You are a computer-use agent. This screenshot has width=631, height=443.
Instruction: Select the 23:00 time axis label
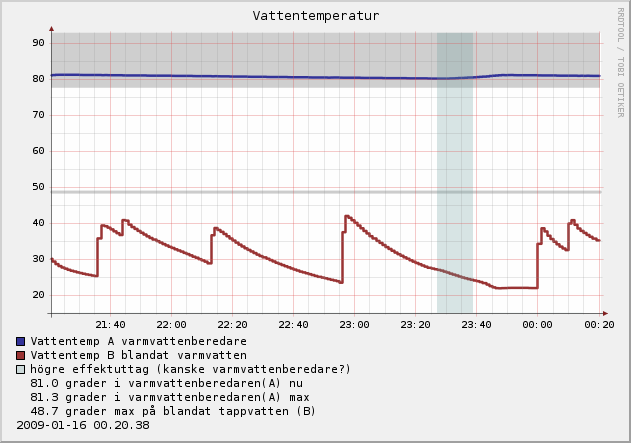tap(355, 325)
